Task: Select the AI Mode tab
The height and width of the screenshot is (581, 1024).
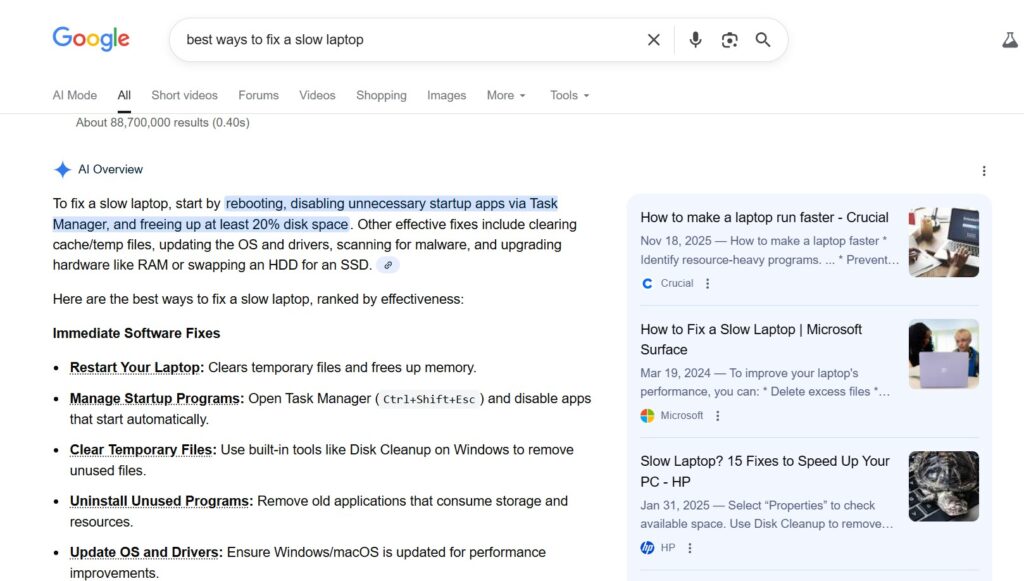Action: [x=74, y=95]
